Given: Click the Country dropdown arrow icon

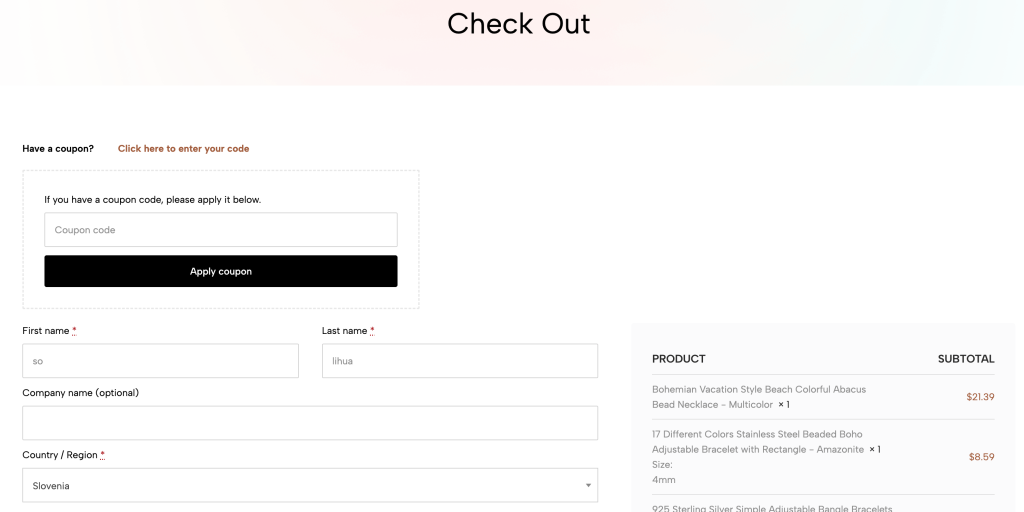Looking at the screenshot, I should point(588,486).
